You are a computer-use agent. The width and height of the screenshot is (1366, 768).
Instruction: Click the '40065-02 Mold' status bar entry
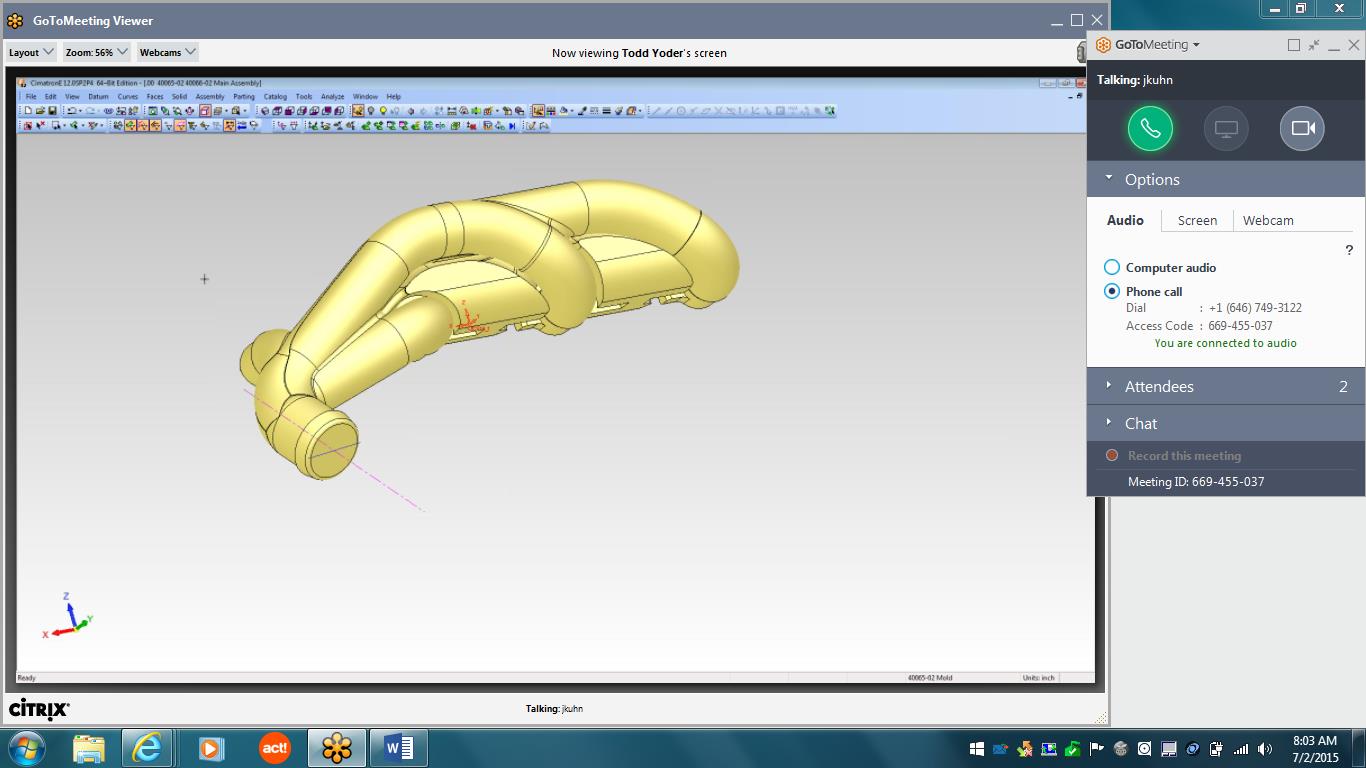930,678
